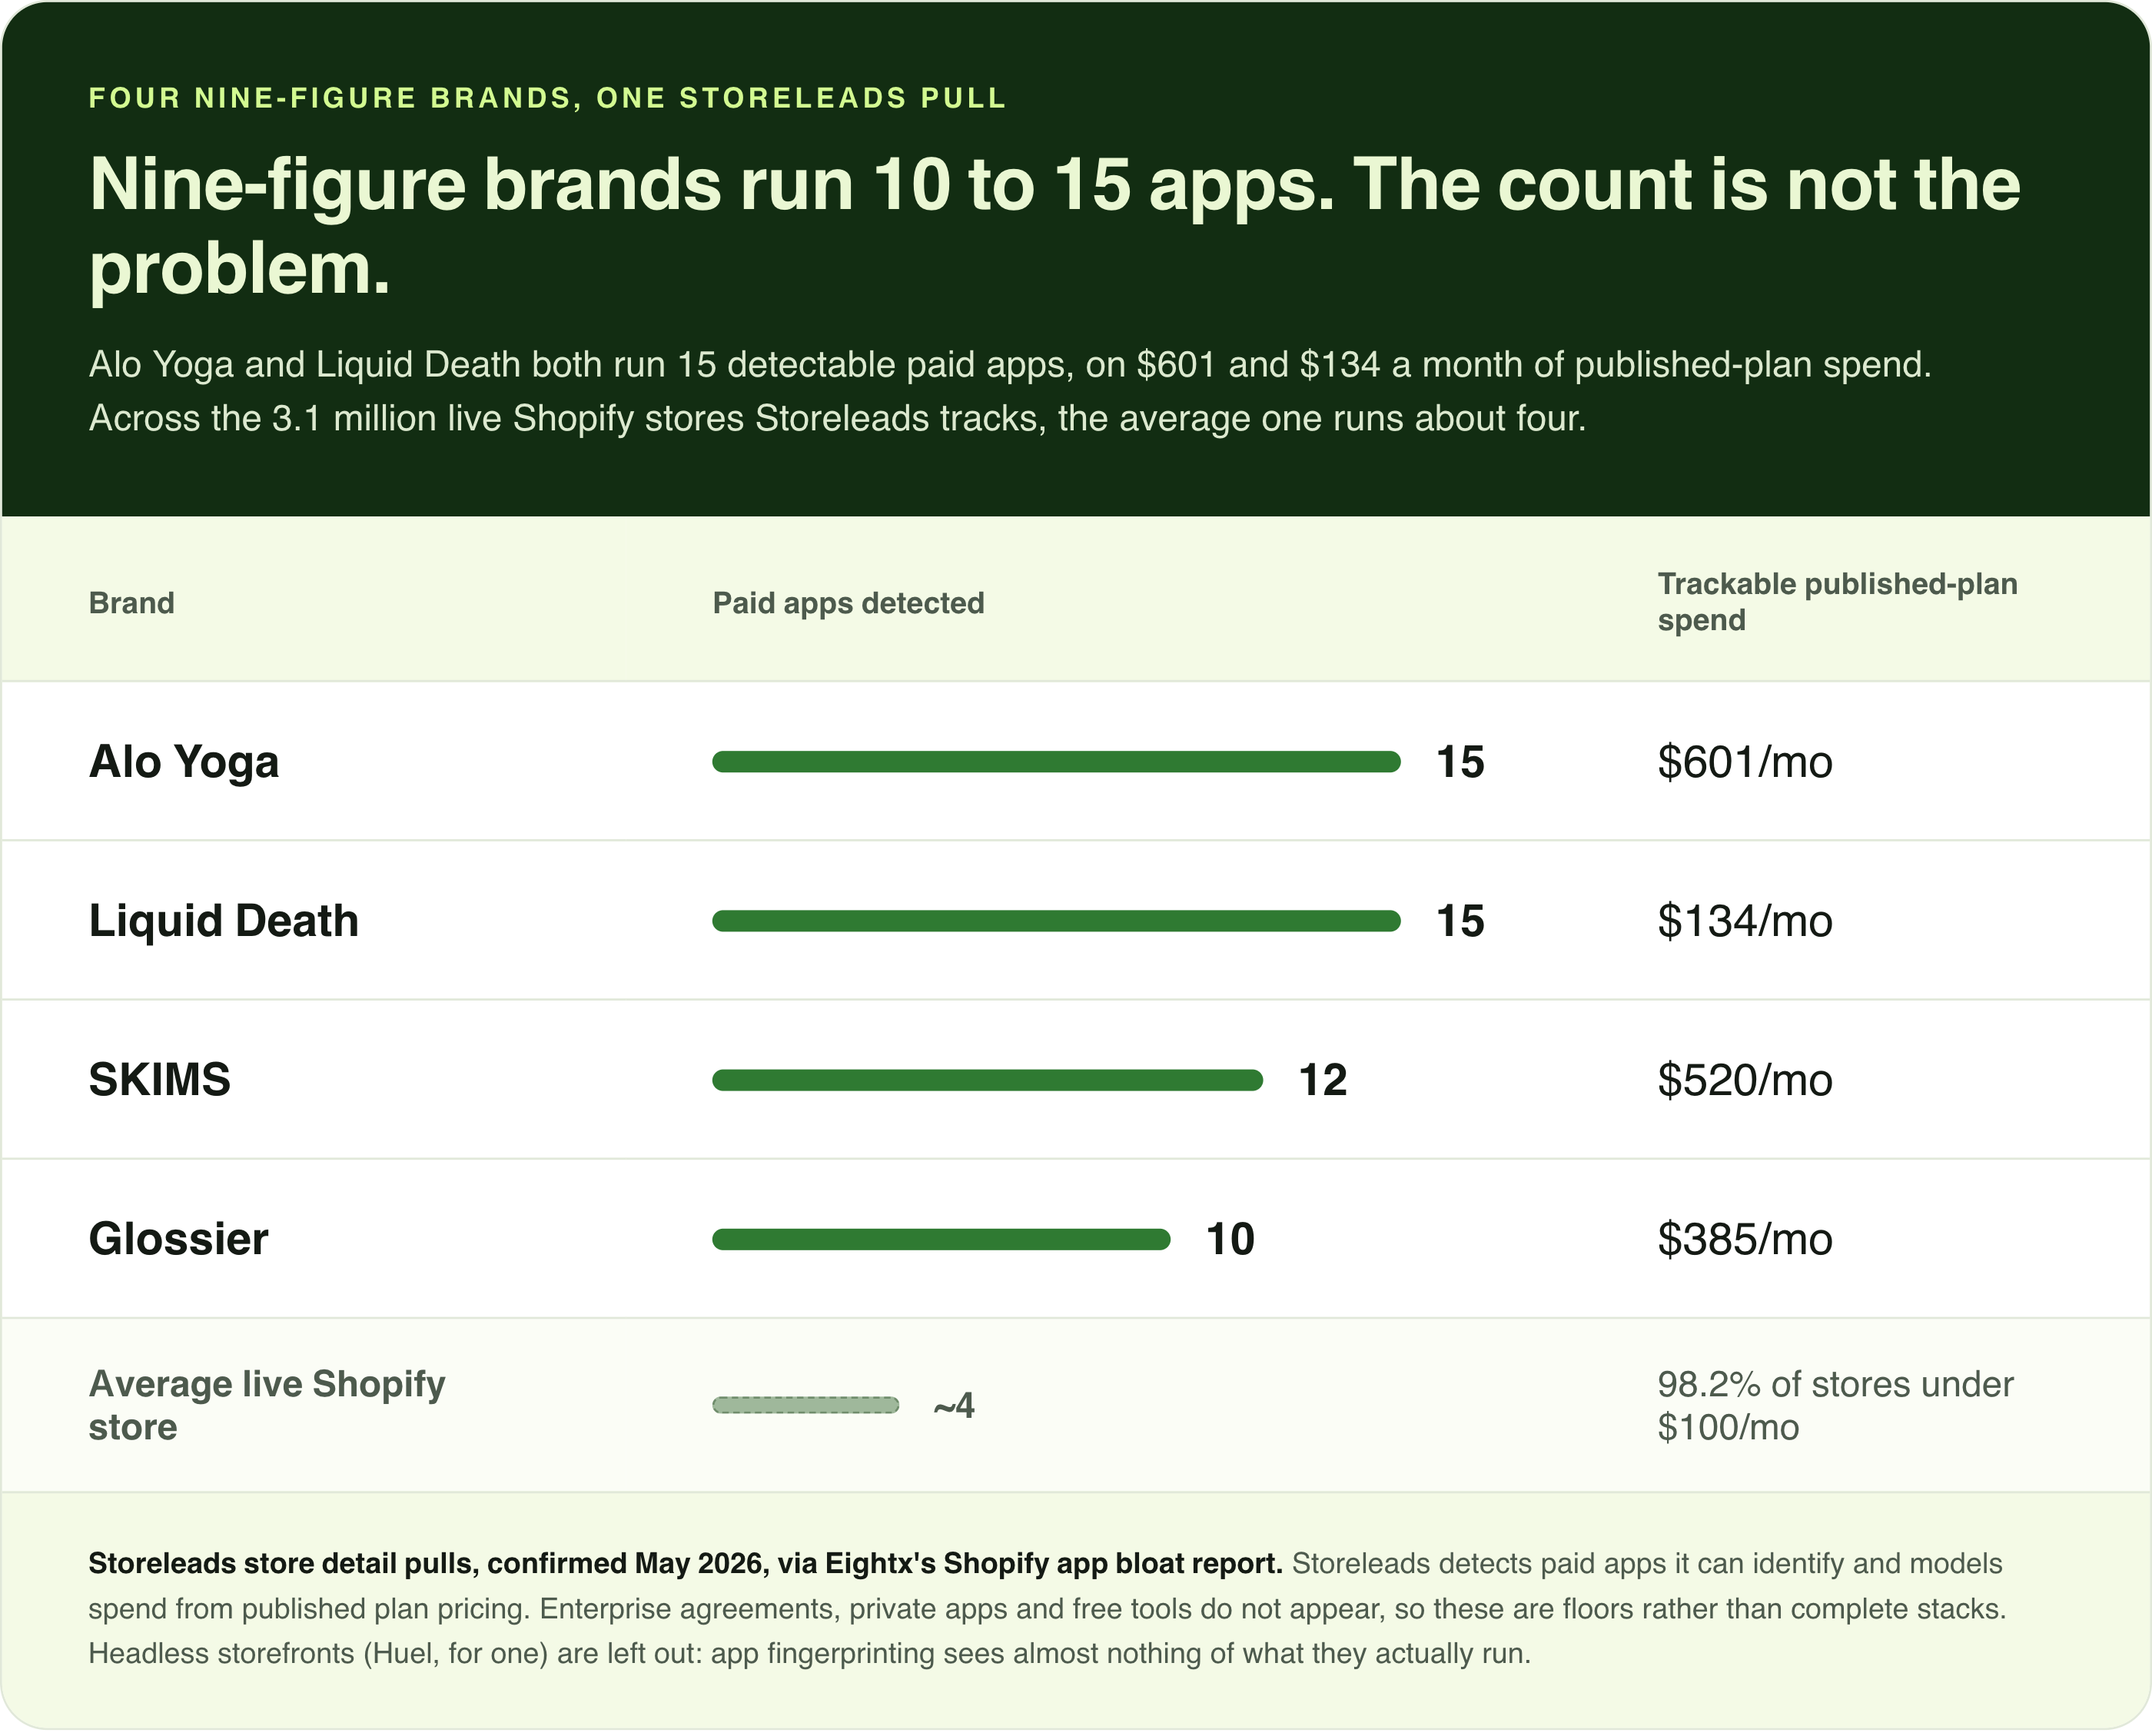This screenshot has width=2152, height=1736.
Task: Click the 'Glossier' brand name
Action: pos(178,1239)
